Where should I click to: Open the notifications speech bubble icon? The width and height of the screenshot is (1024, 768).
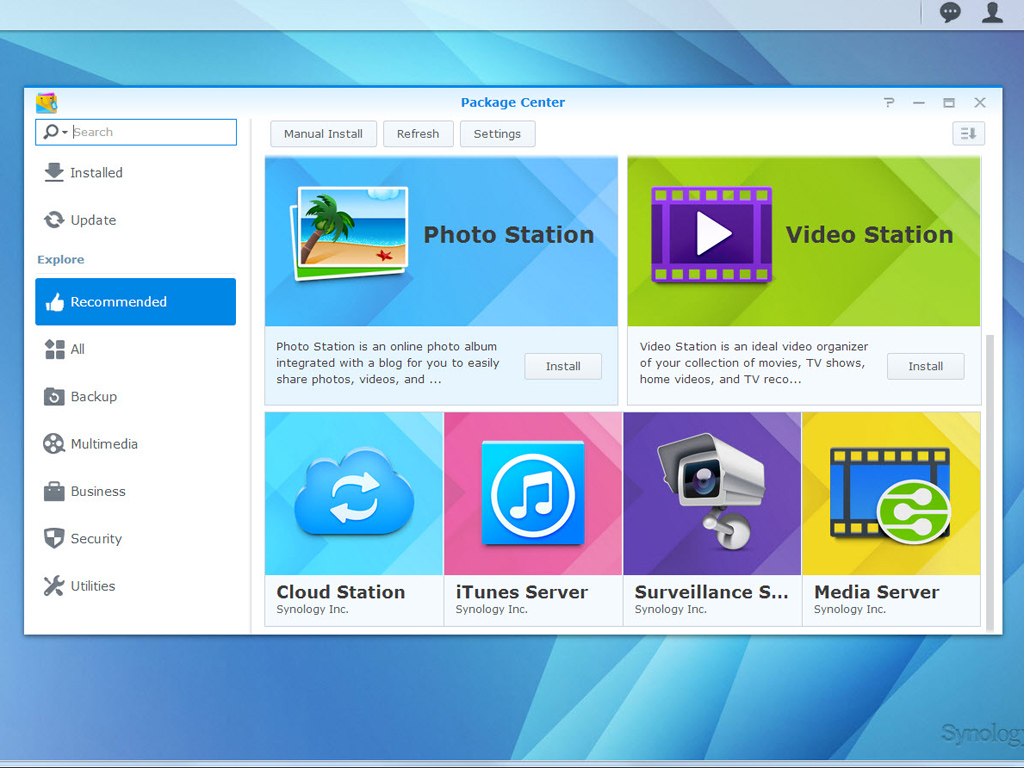(x=950, y=12)
